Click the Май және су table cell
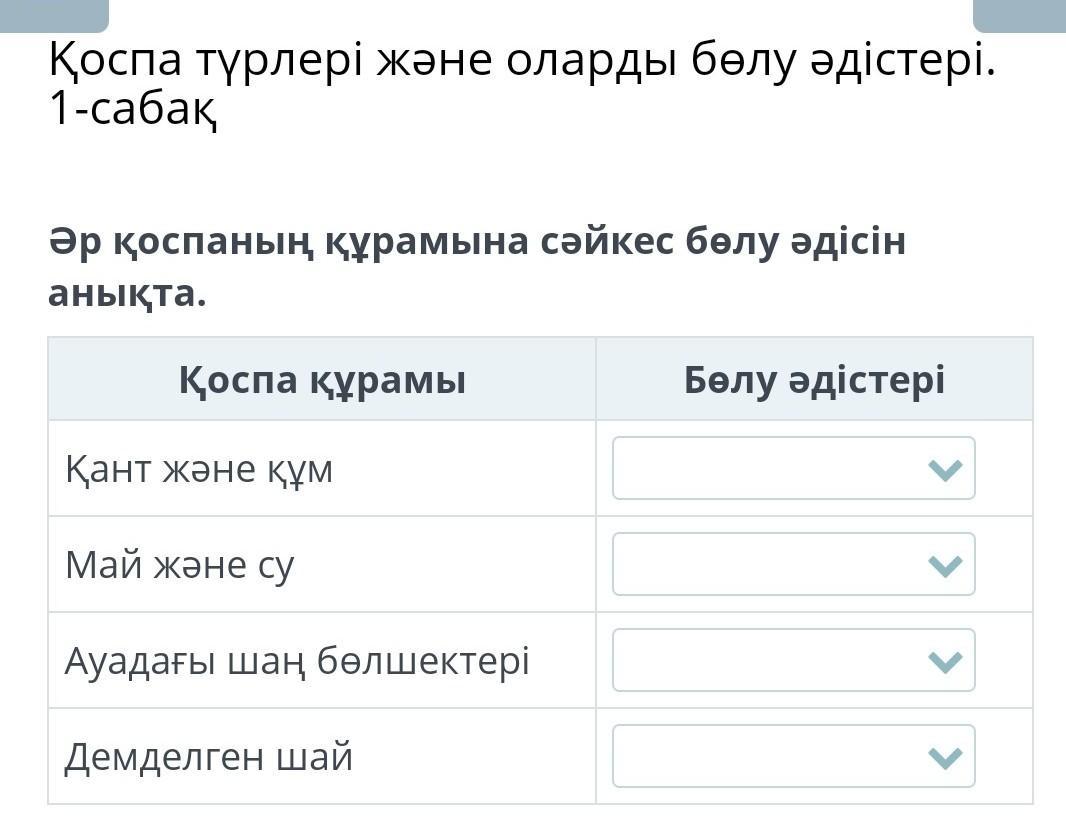The height and width of the screenshot is (833, 1066). tap(322, 564)
